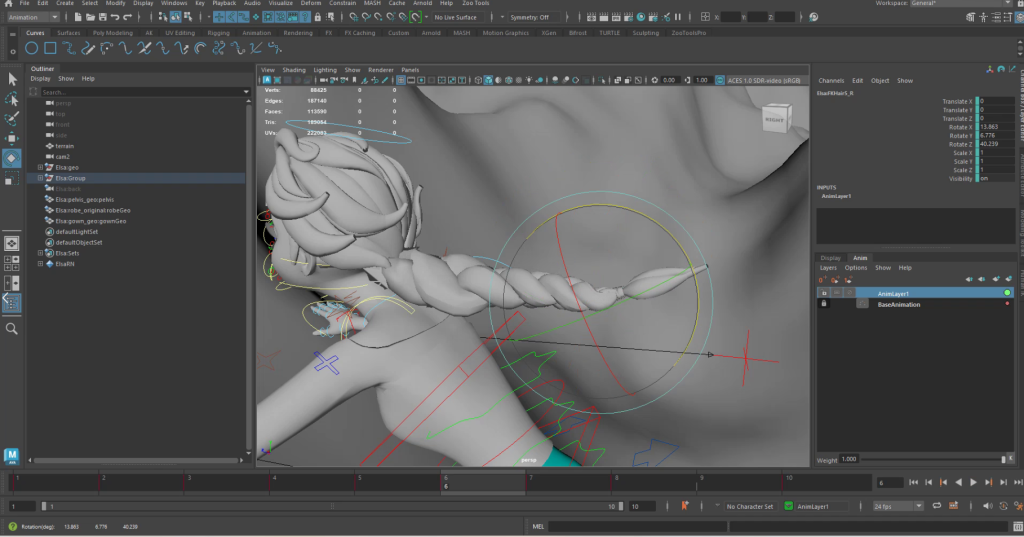Screen dimensions: 1024x537
Task: Expand the Elsa:geo tree node
Action: point(40,167)
